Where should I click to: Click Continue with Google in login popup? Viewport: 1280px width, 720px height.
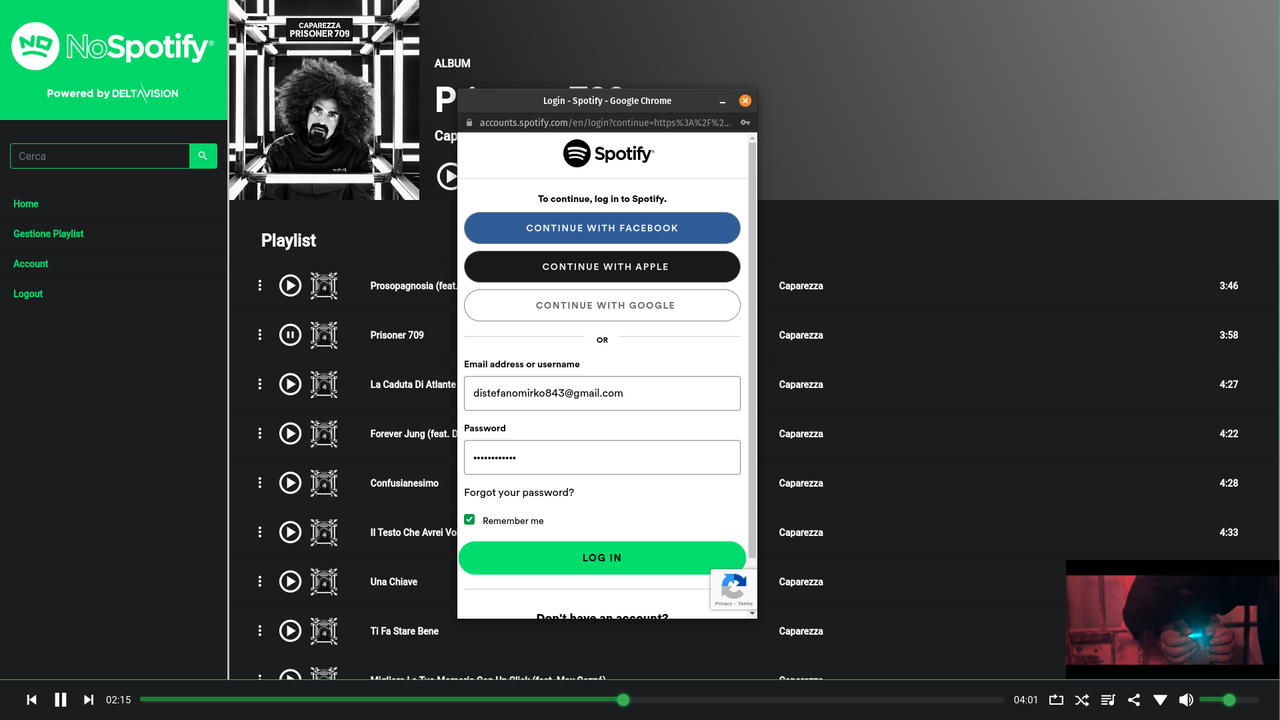click(602, 305)
